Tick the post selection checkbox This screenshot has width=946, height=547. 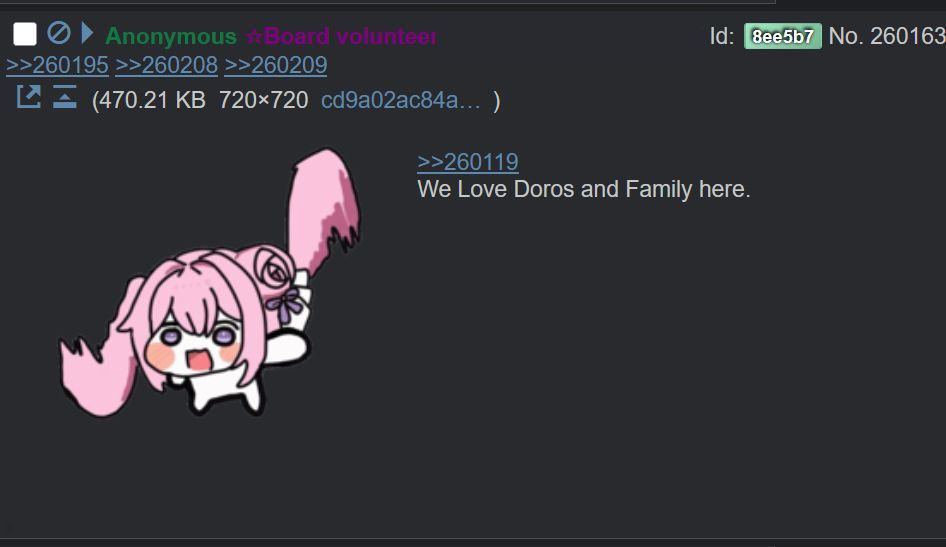coord(25,34)
